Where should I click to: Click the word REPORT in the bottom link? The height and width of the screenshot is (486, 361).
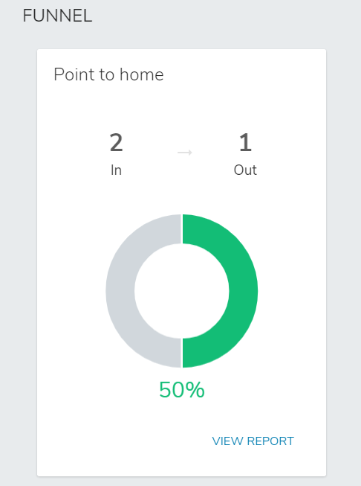[x=270, y=441]
